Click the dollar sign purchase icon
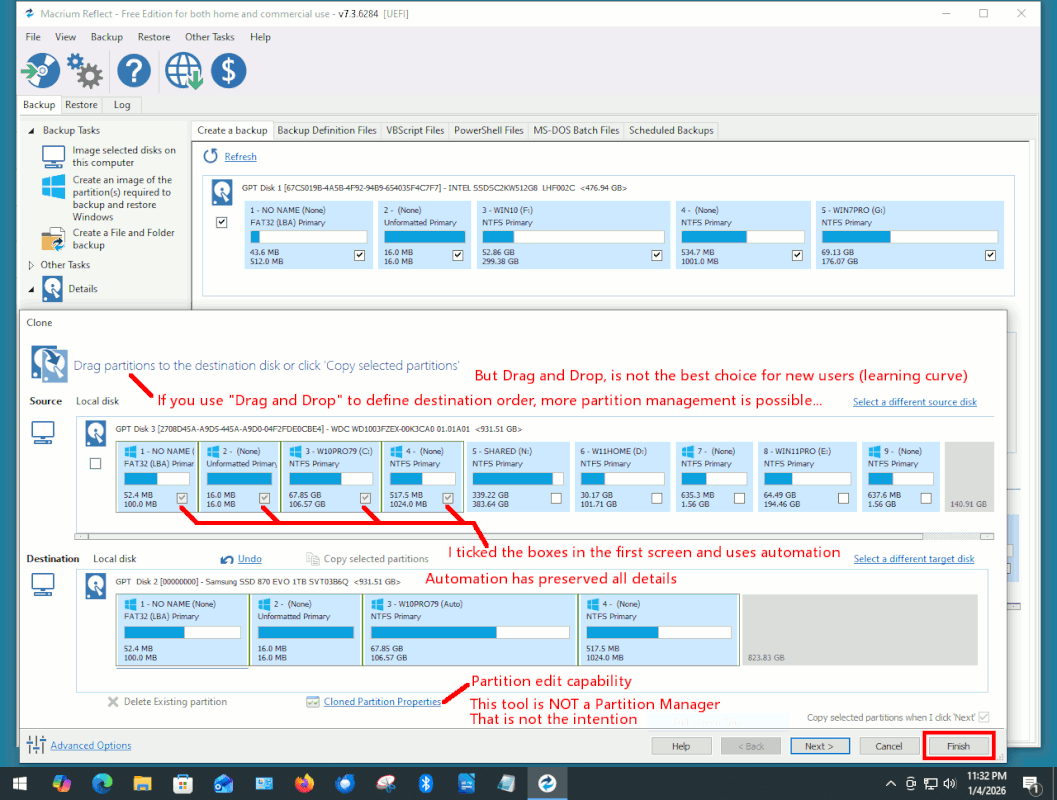 click(229, 70)
